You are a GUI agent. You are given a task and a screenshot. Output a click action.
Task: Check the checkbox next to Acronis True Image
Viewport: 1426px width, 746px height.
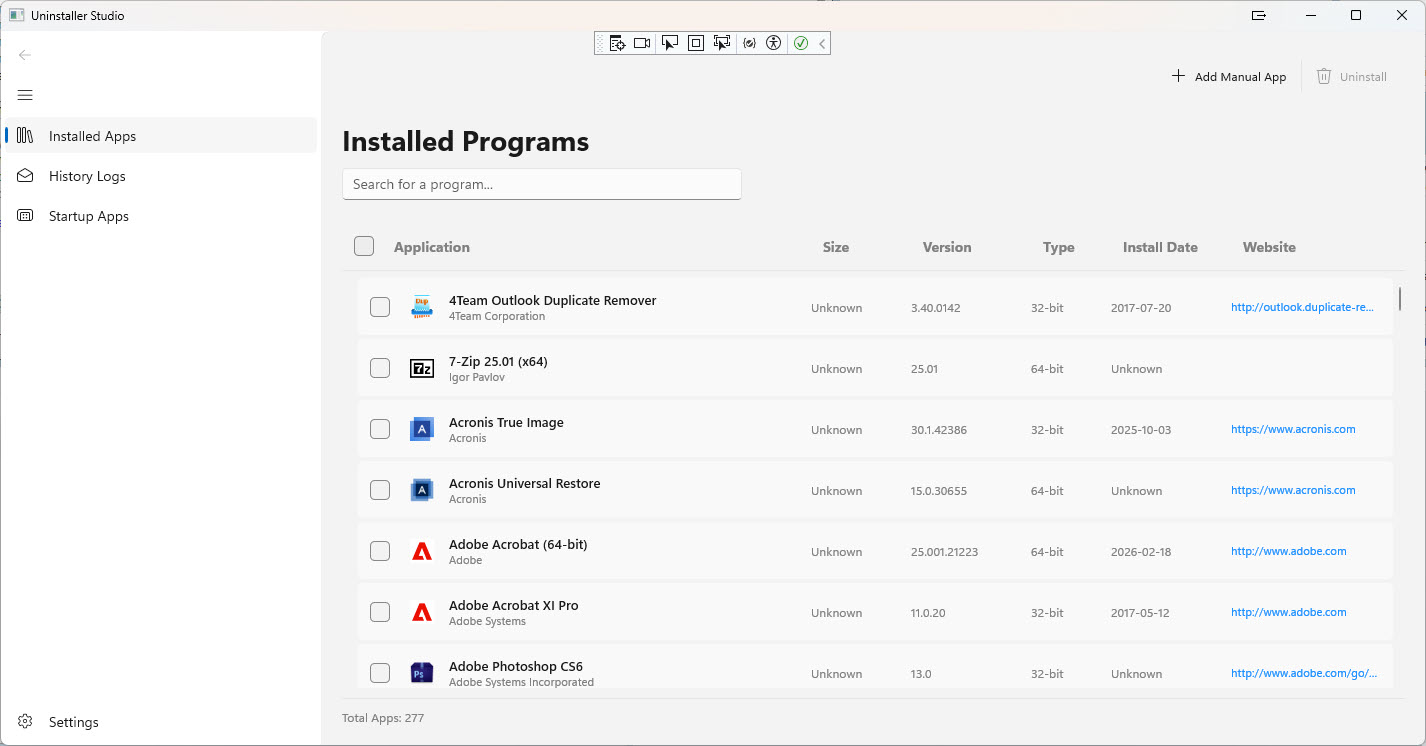click(380, 429)
